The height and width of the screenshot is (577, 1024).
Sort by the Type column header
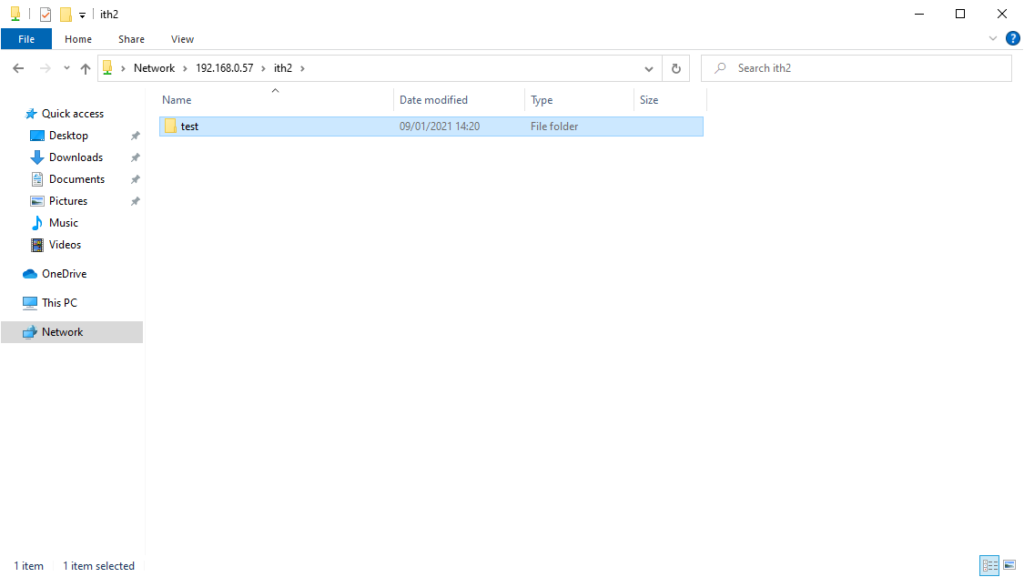point(541,100)
